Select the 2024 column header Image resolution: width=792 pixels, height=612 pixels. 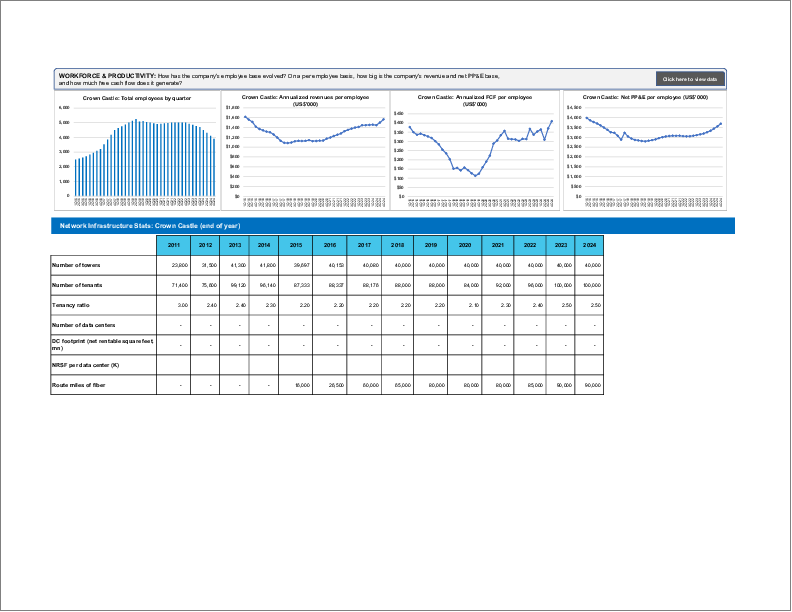[x=590, y=245]
